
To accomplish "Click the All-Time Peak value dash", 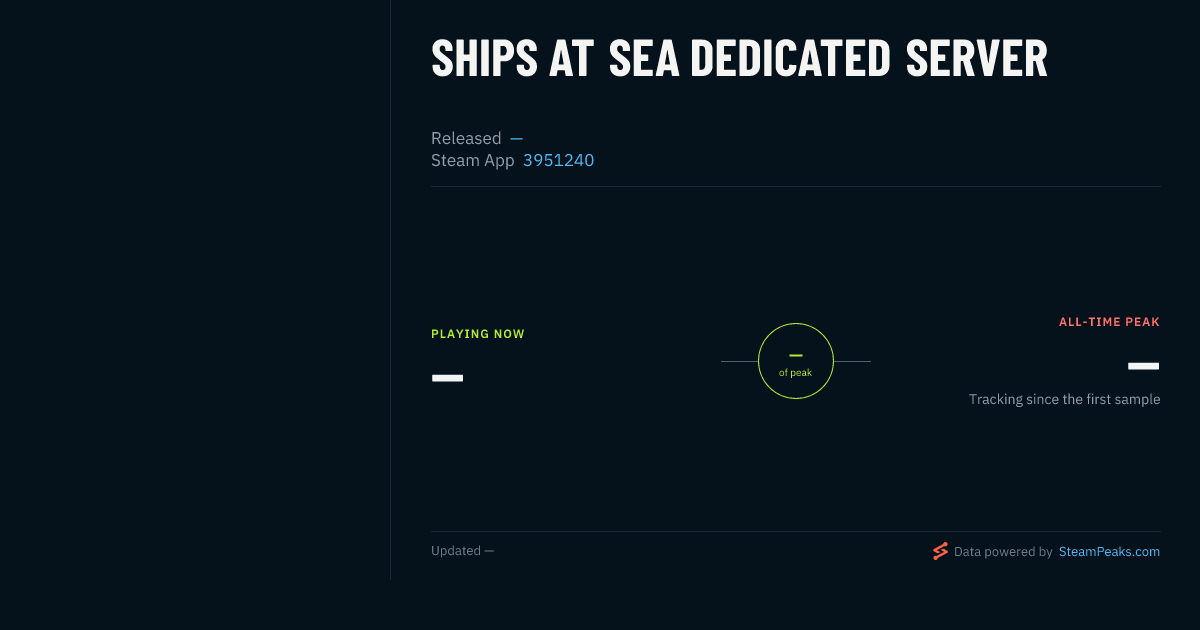I will pos(1144,366).
